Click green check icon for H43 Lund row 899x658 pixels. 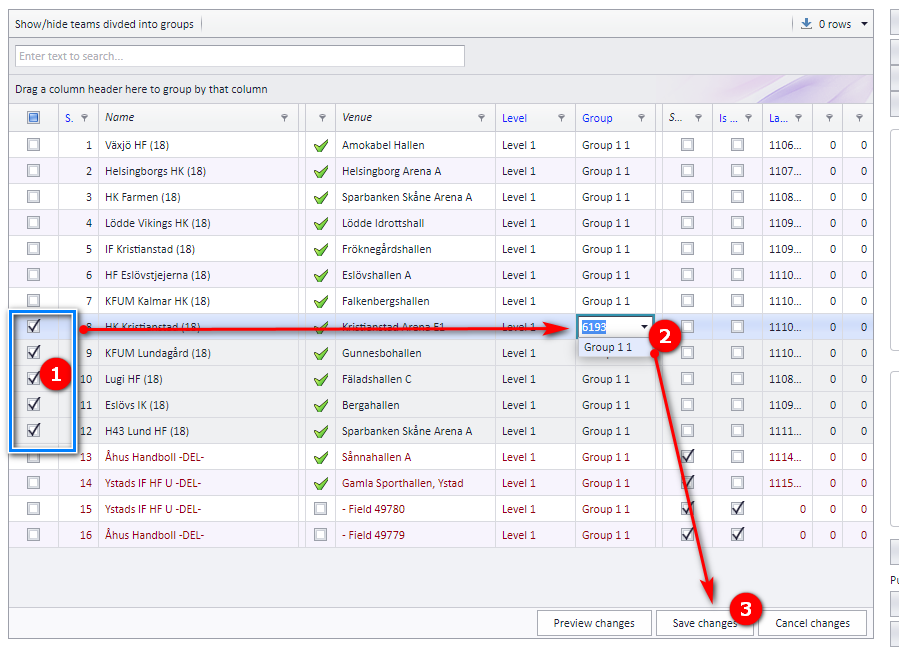tap(321, 432)
